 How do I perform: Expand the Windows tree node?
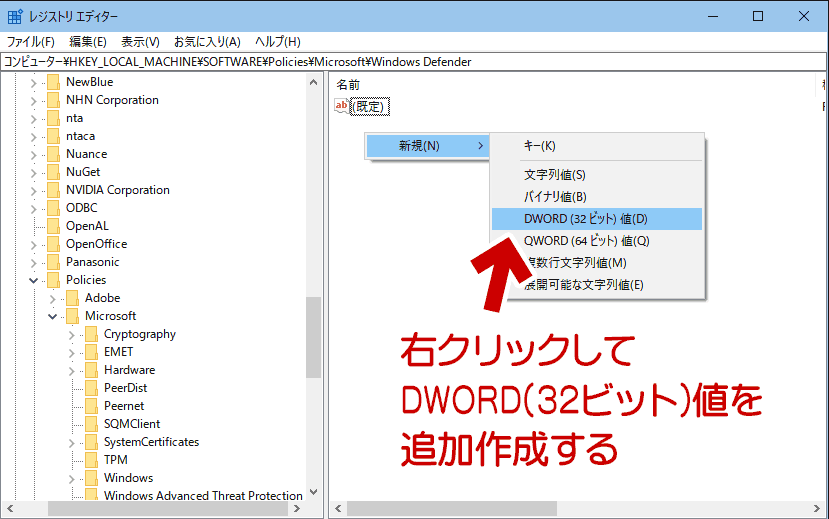coord(71,479)
